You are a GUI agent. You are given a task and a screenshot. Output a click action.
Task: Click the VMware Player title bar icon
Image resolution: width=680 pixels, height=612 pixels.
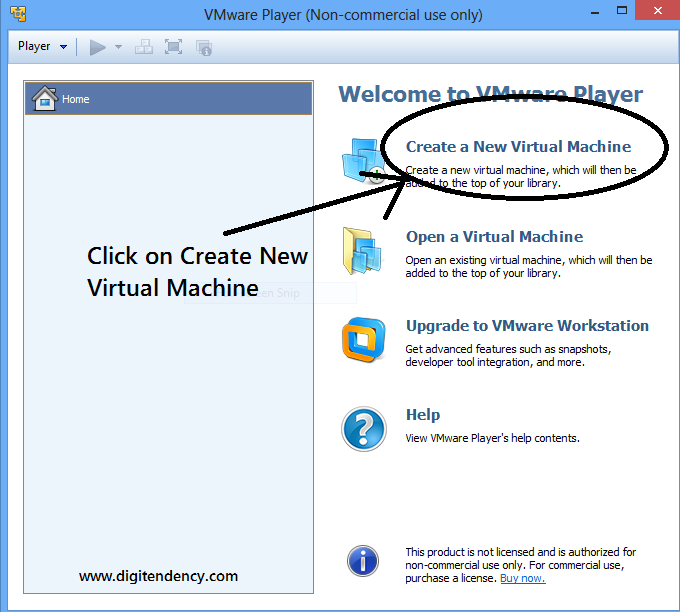point(18,14)
